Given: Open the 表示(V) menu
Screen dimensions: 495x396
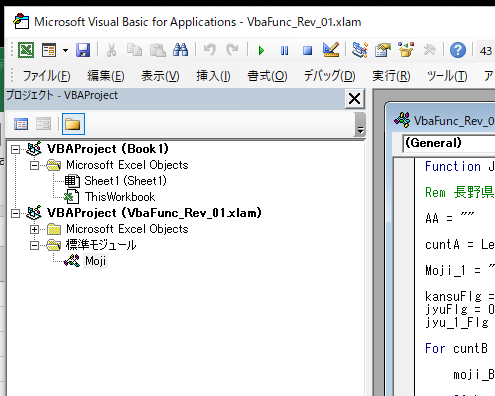Looking at the screenshot, I should (x=160, y=76).
